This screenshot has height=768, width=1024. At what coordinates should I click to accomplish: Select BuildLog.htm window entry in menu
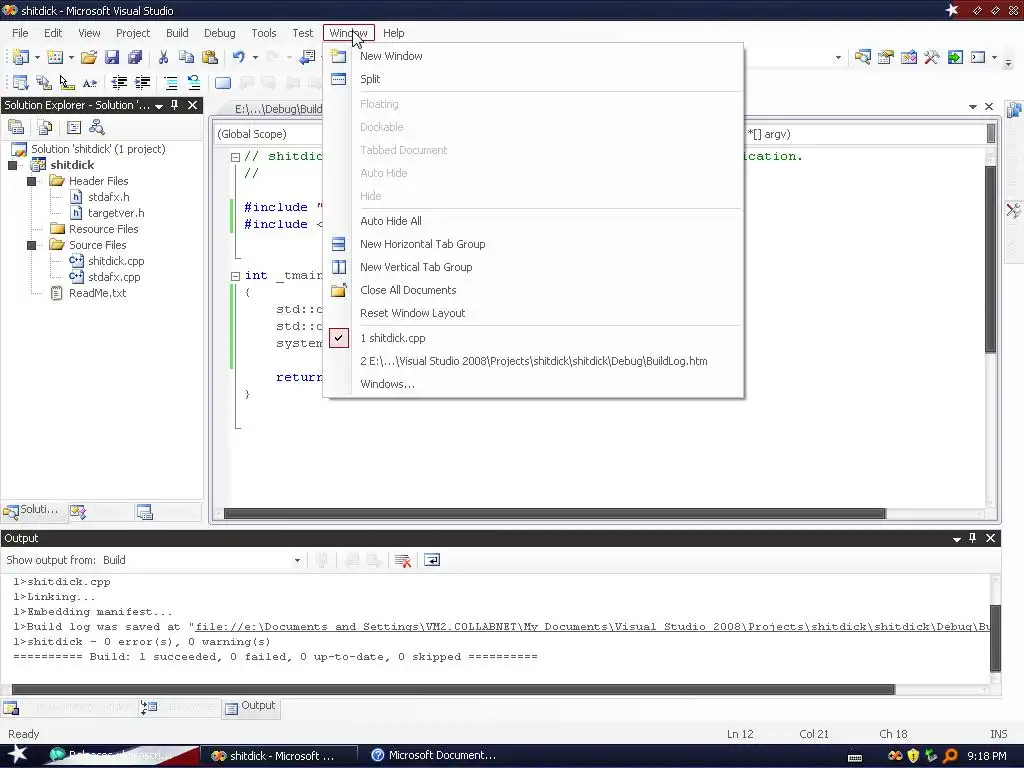click(x=534, y=361)
